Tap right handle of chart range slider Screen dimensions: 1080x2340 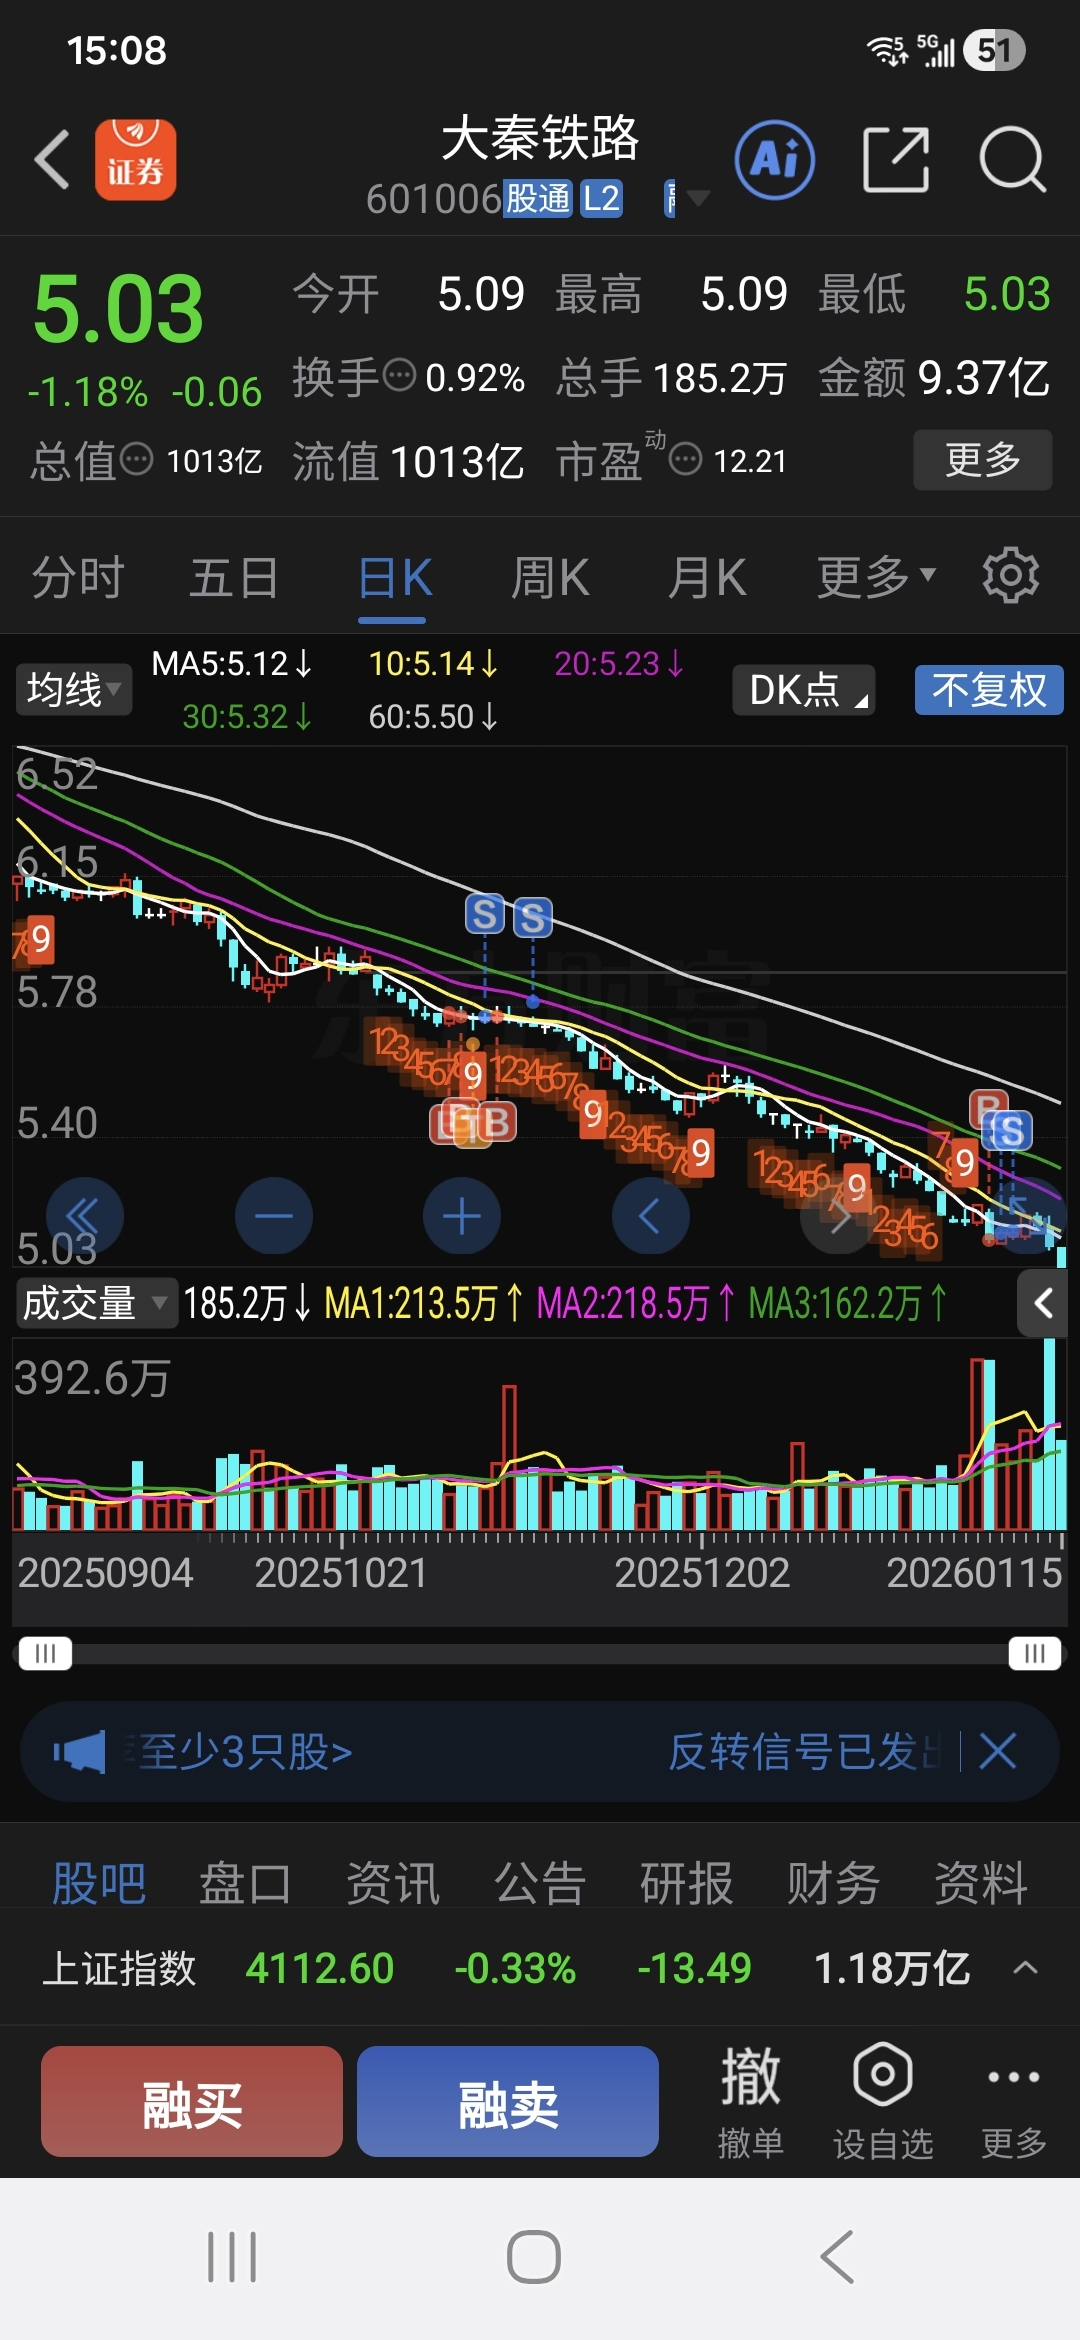pos(1035,1653)
